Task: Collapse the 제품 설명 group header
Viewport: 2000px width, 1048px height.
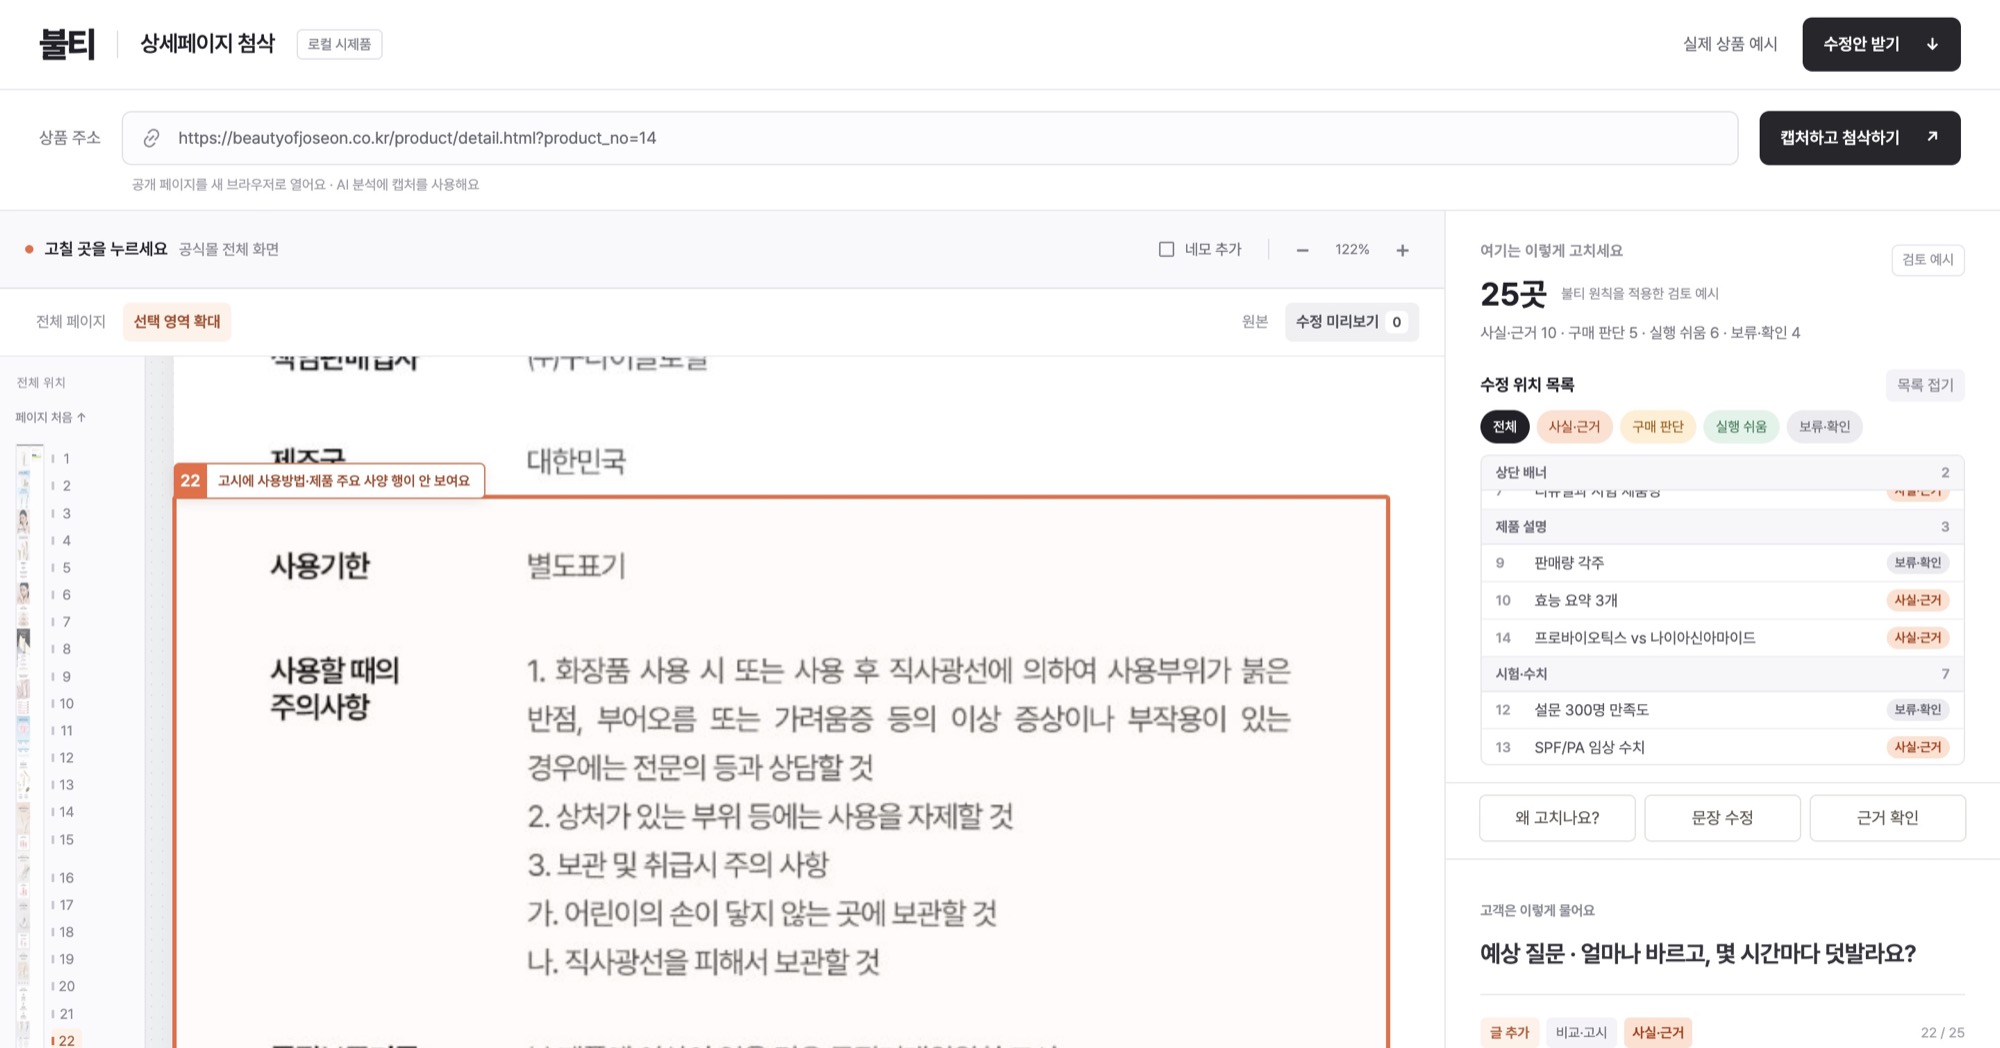Action: [x=1722, y=526]
